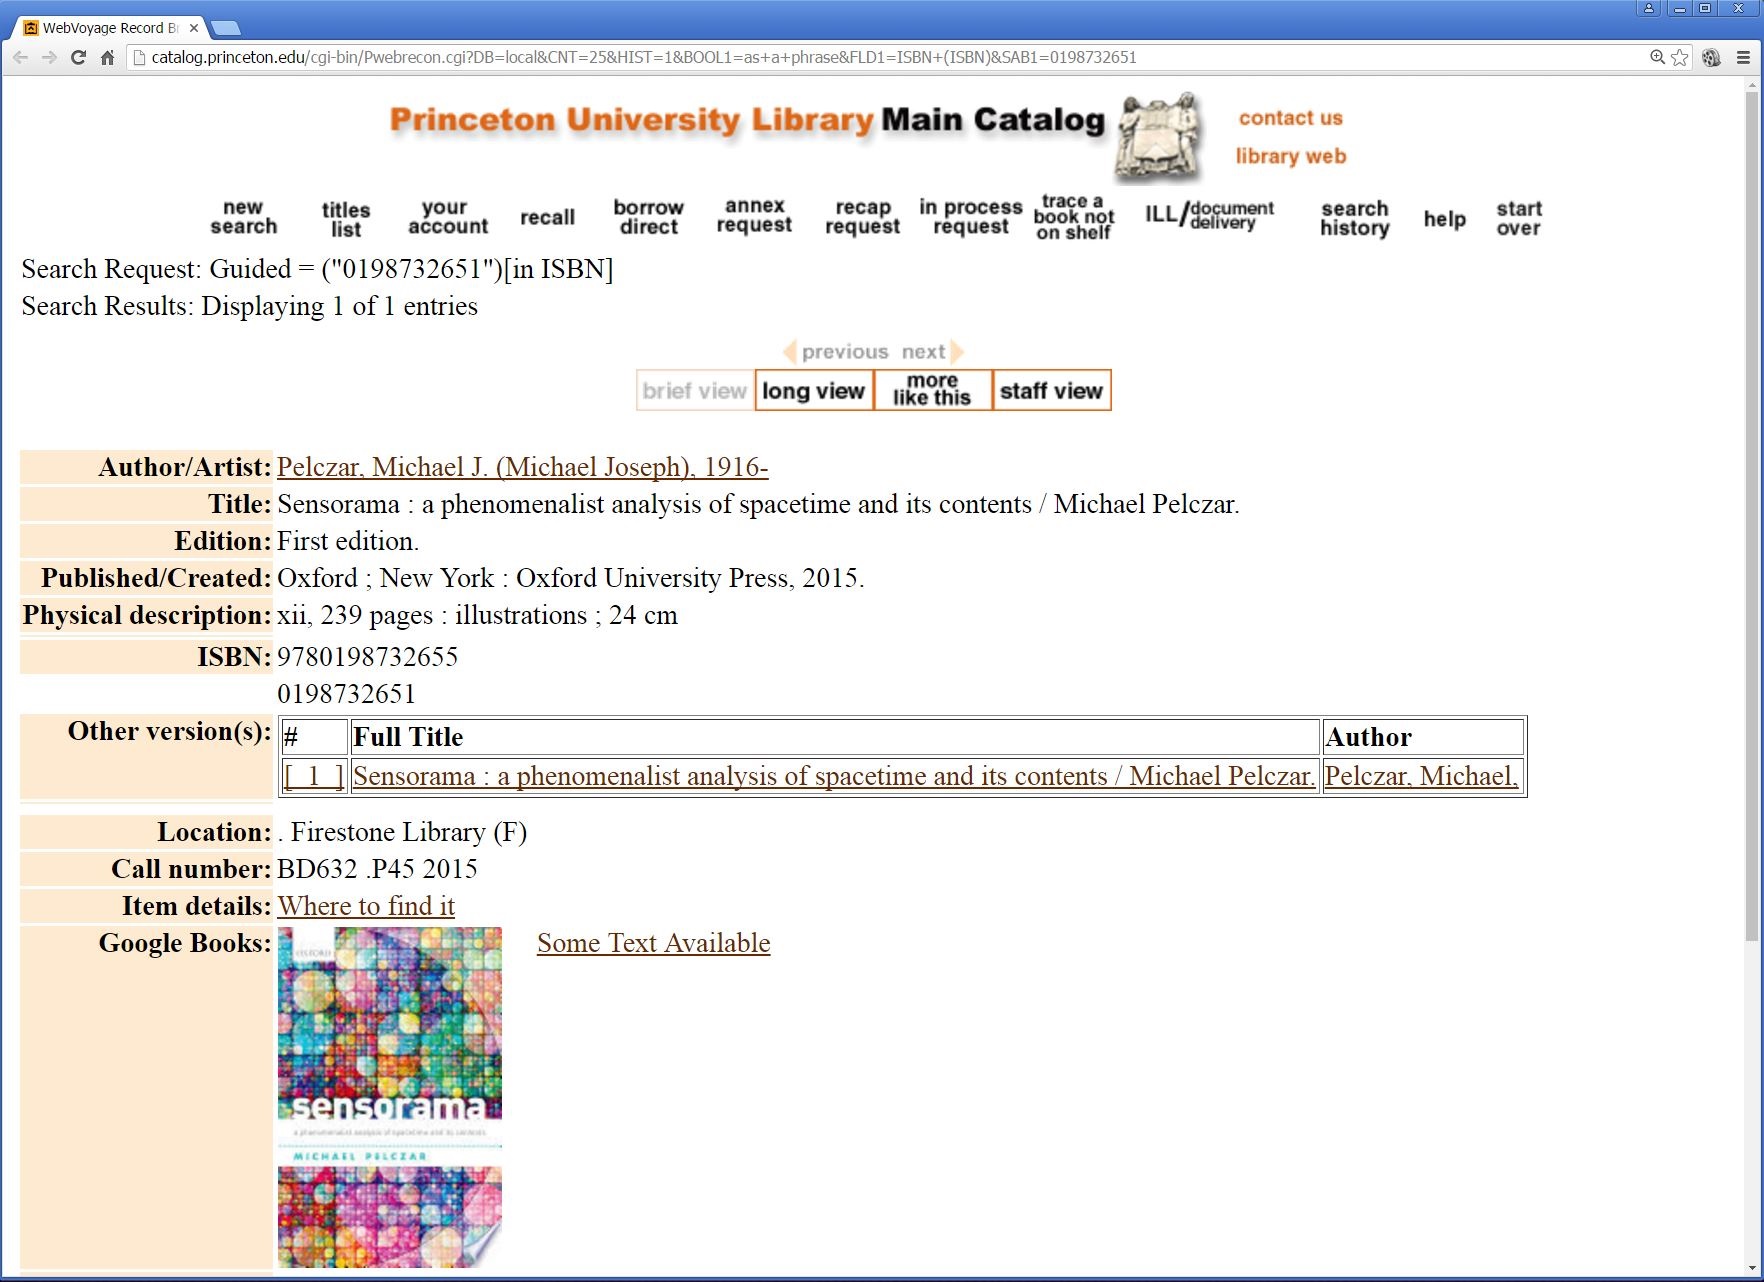This screenshot has height=1282, width=1764.
Task: Open the help page
Action: click(x=1445, y=219)
